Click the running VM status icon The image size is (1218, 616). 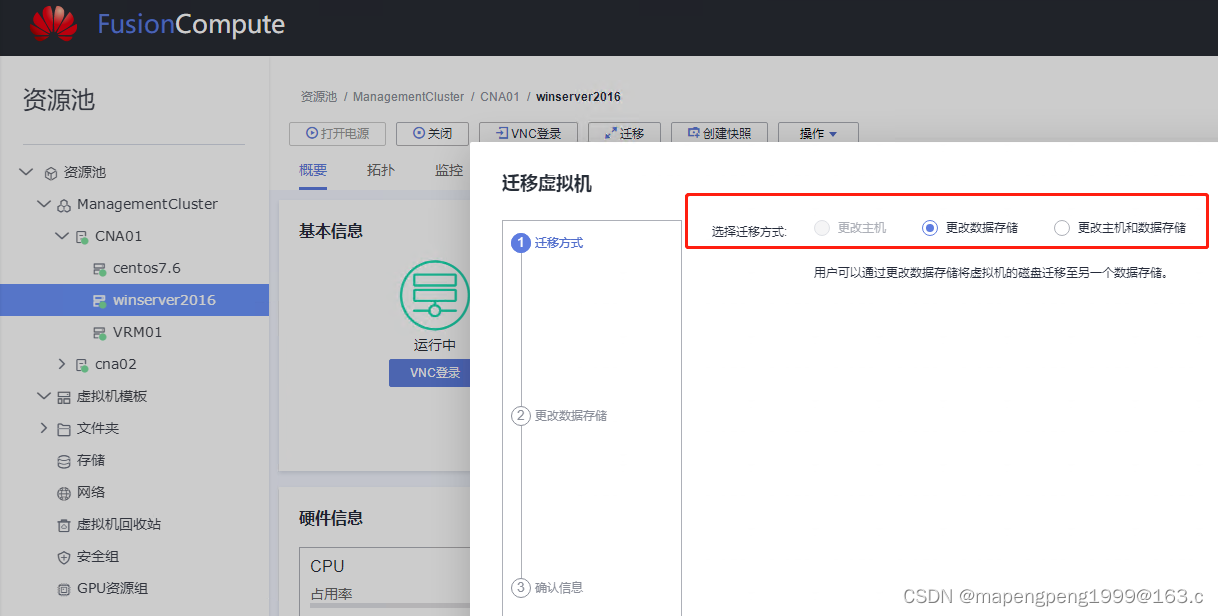pyautogui.click(x=434, y=294)
